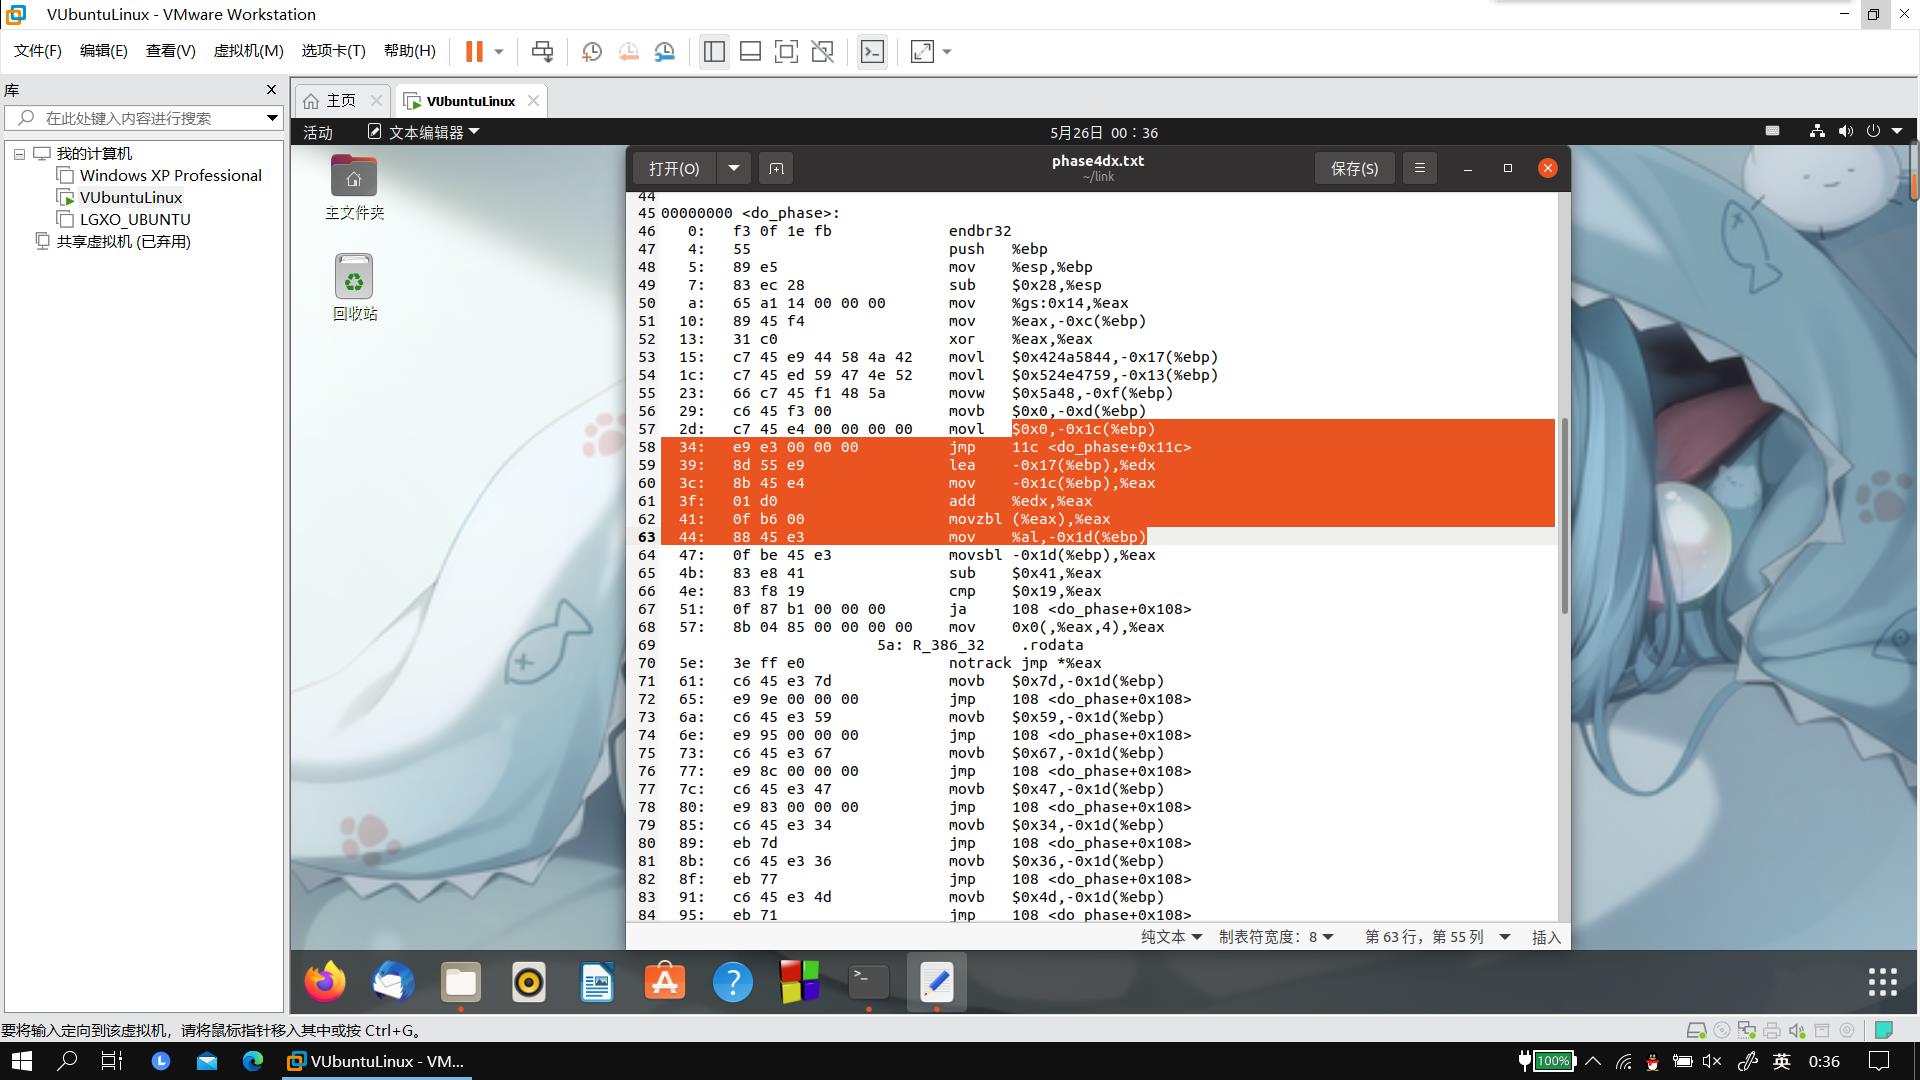Open stretch guest dropdown arrow
The image size is (1920, 1080).
[x=947, y=52]
